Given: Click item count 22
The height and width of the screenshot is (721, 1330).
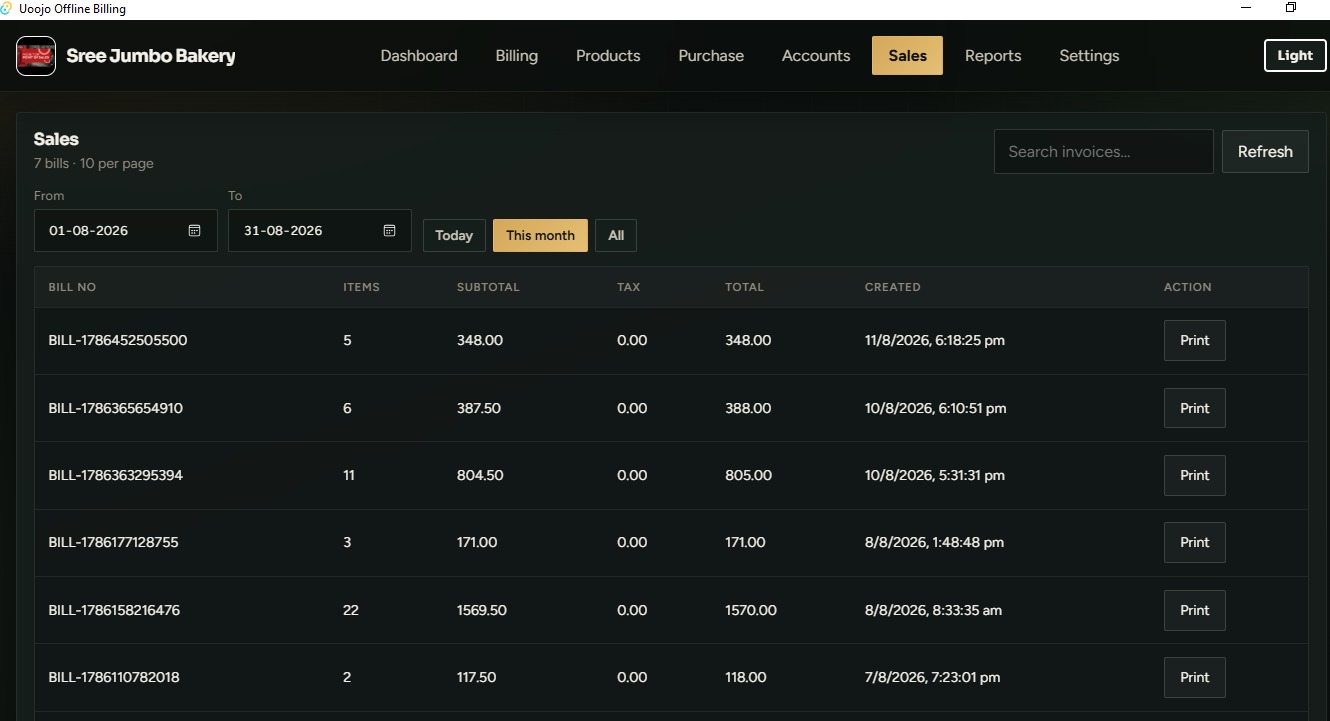Looking at the screenshot, I should coord(351,610).
